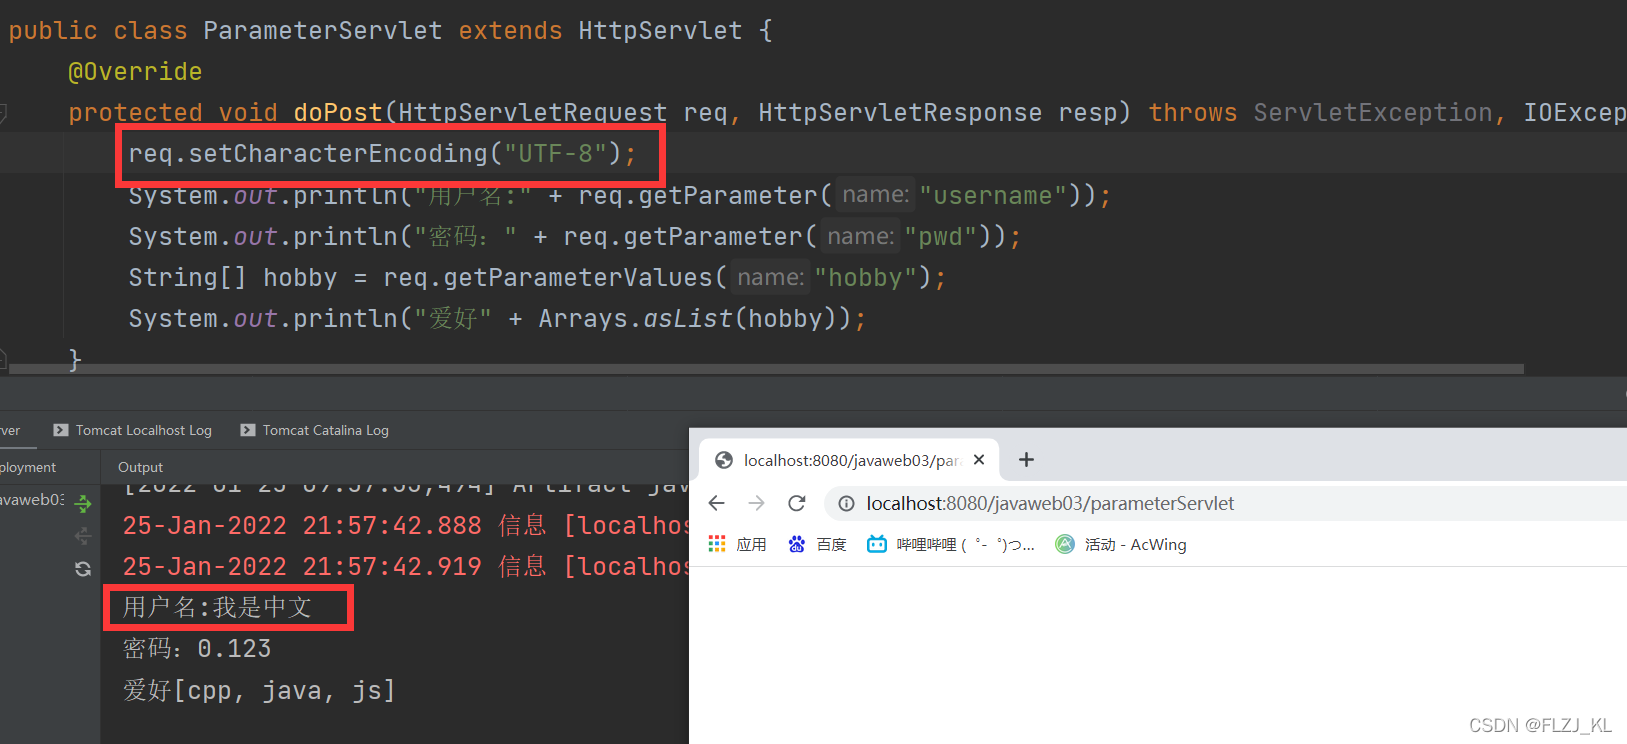Click the horizontal scrollbar of the editor

pos(766,369)
